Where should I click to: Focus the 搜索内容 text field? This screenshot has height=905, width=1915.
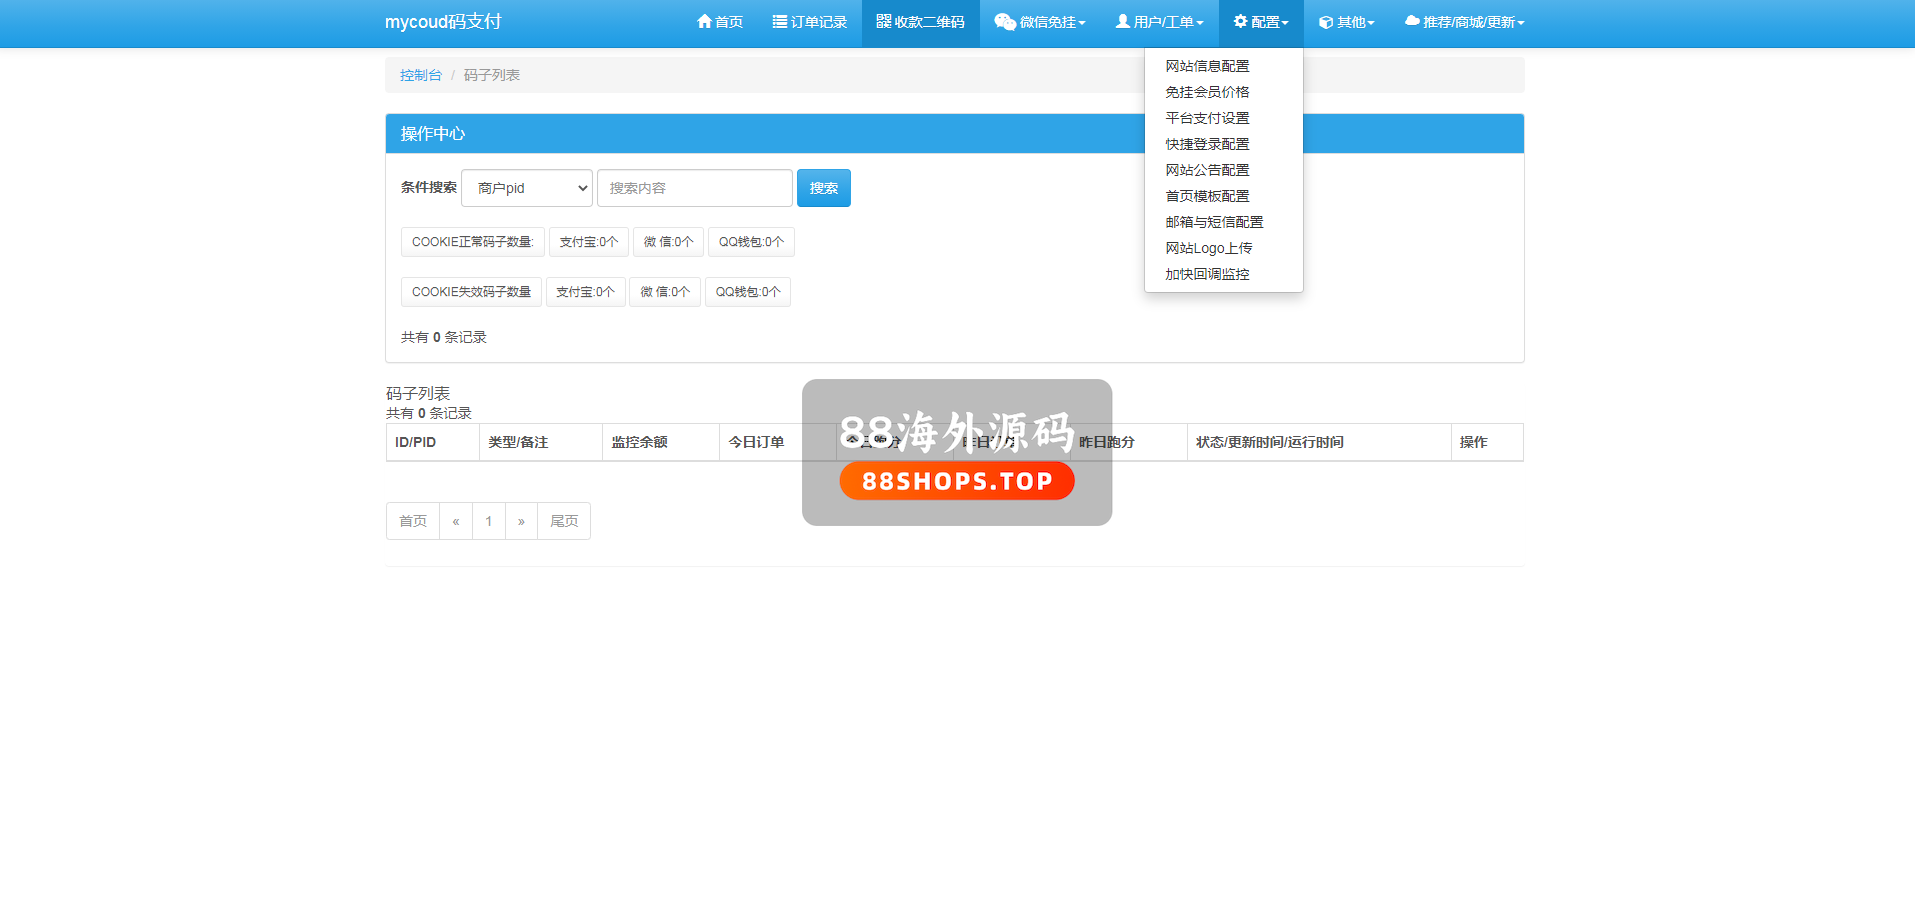tap(695, 188)
